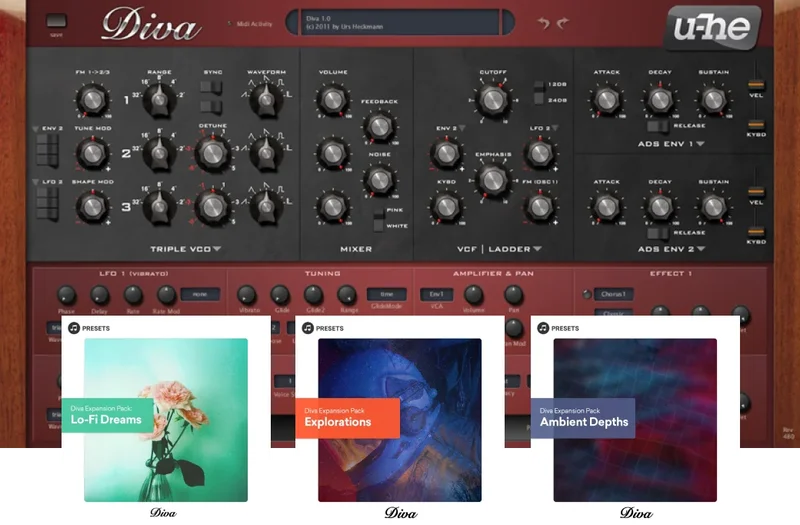Open Lo-Fi Dreams preset pack cover
The height and width of the screenshot is (525, 800).
coord(166,420)
